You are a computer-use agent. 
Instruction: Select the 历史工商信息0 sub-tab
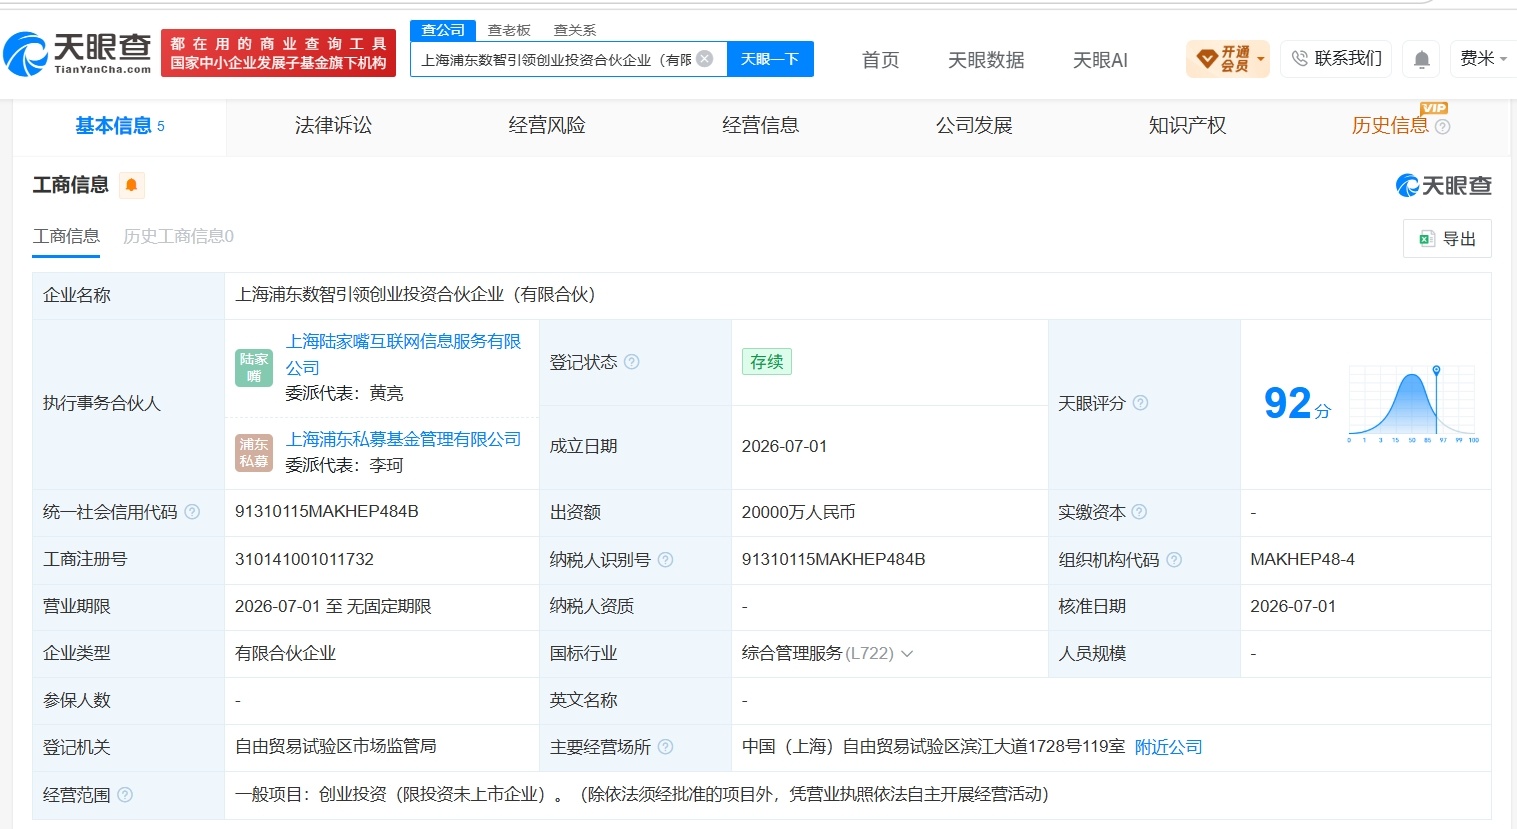[x=178, y=236]
